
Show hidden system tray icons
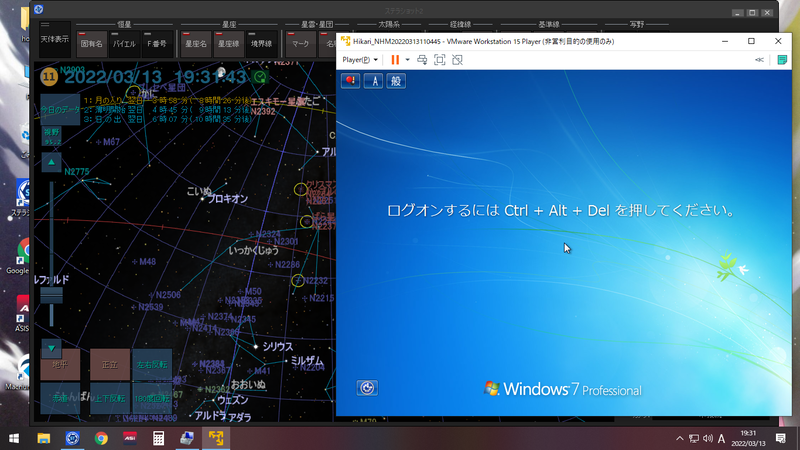680,438
